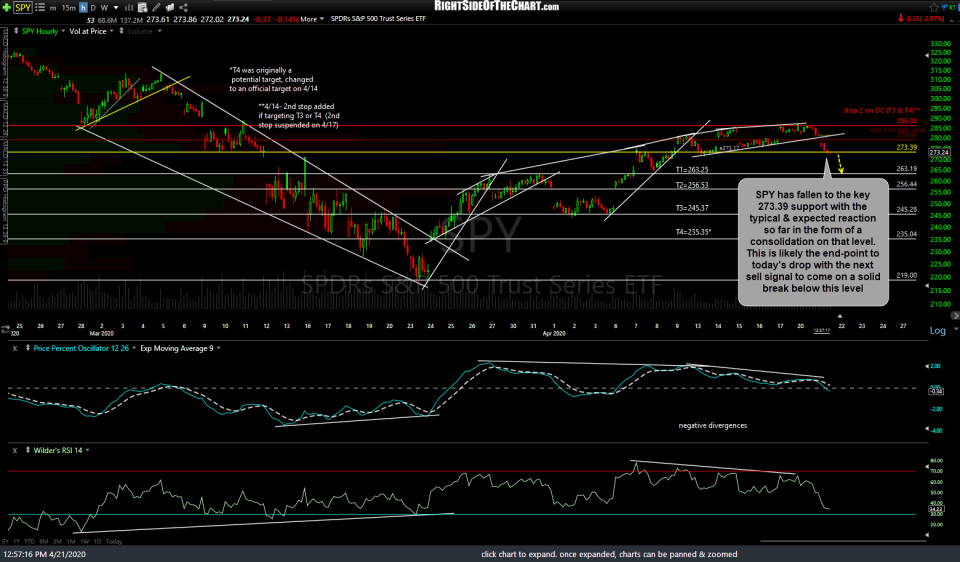Click the PPO scale collapse arrow near 2.00
The image size is (960, 562).
point(926,366)
